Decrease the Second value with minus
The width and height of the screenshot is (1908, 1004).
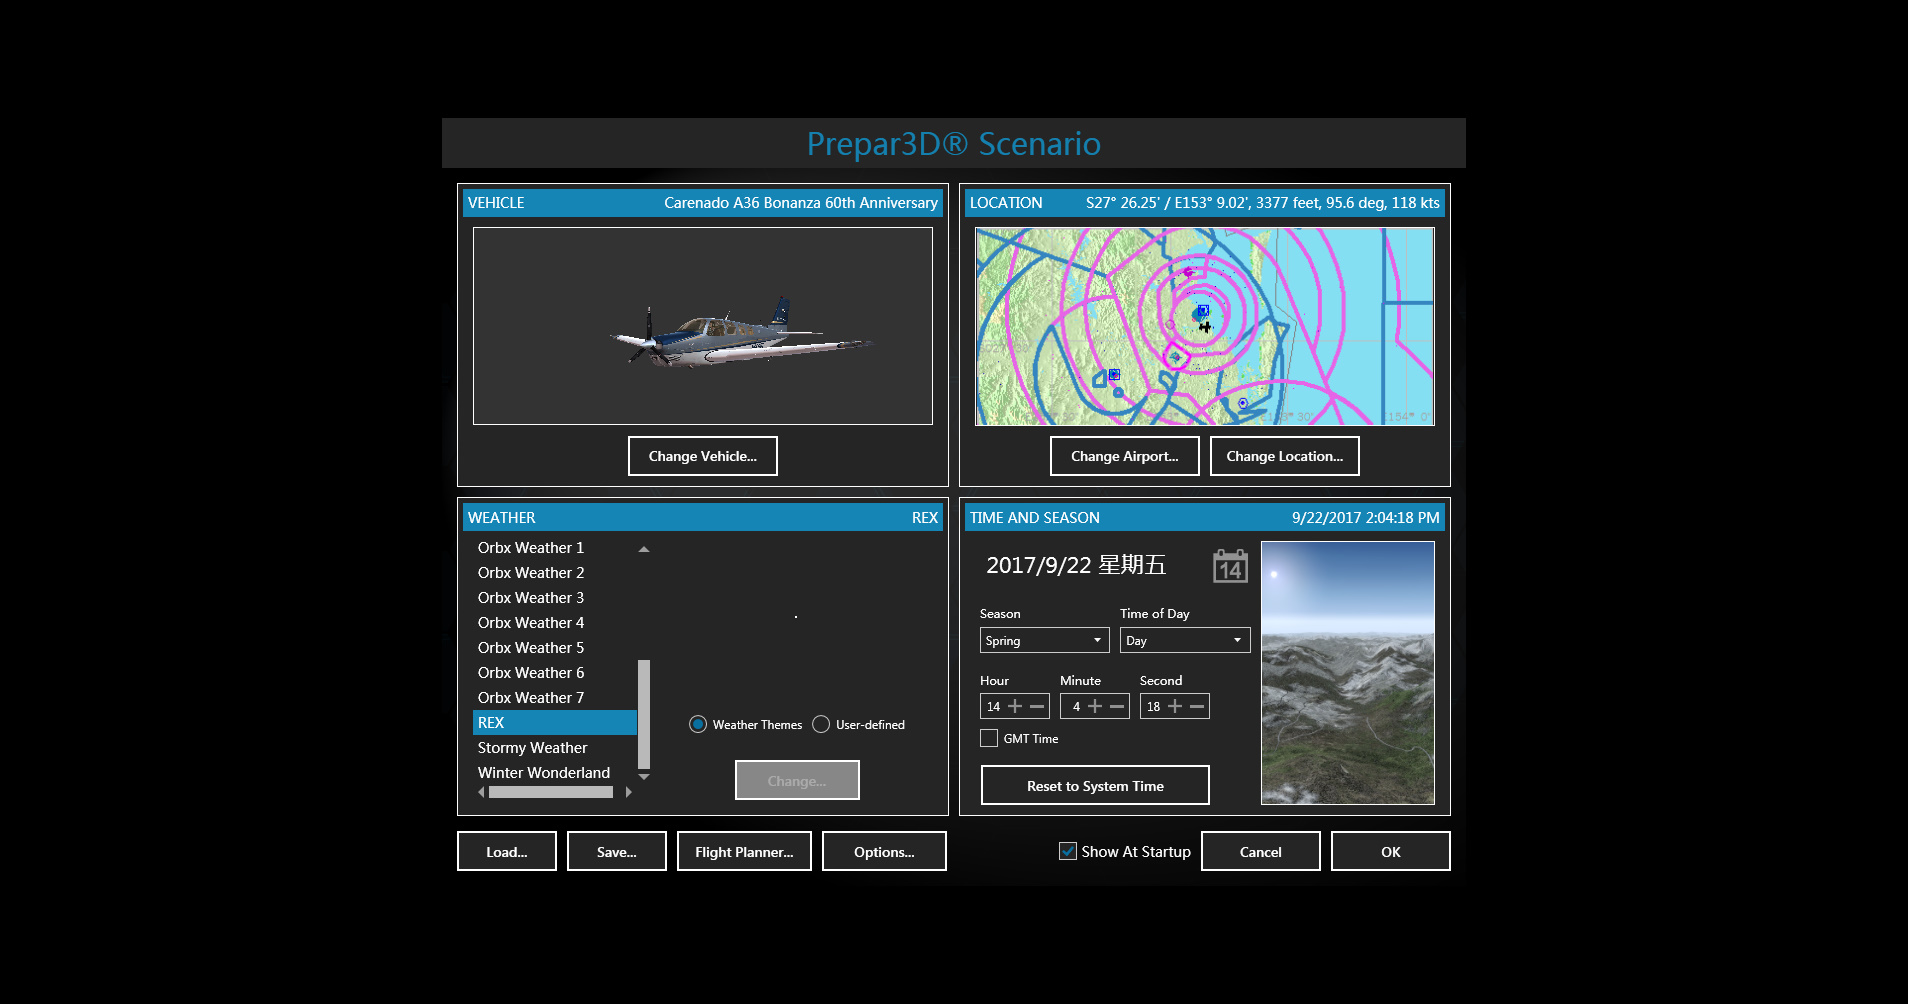pyautogui.click(x=1197, y=706)
